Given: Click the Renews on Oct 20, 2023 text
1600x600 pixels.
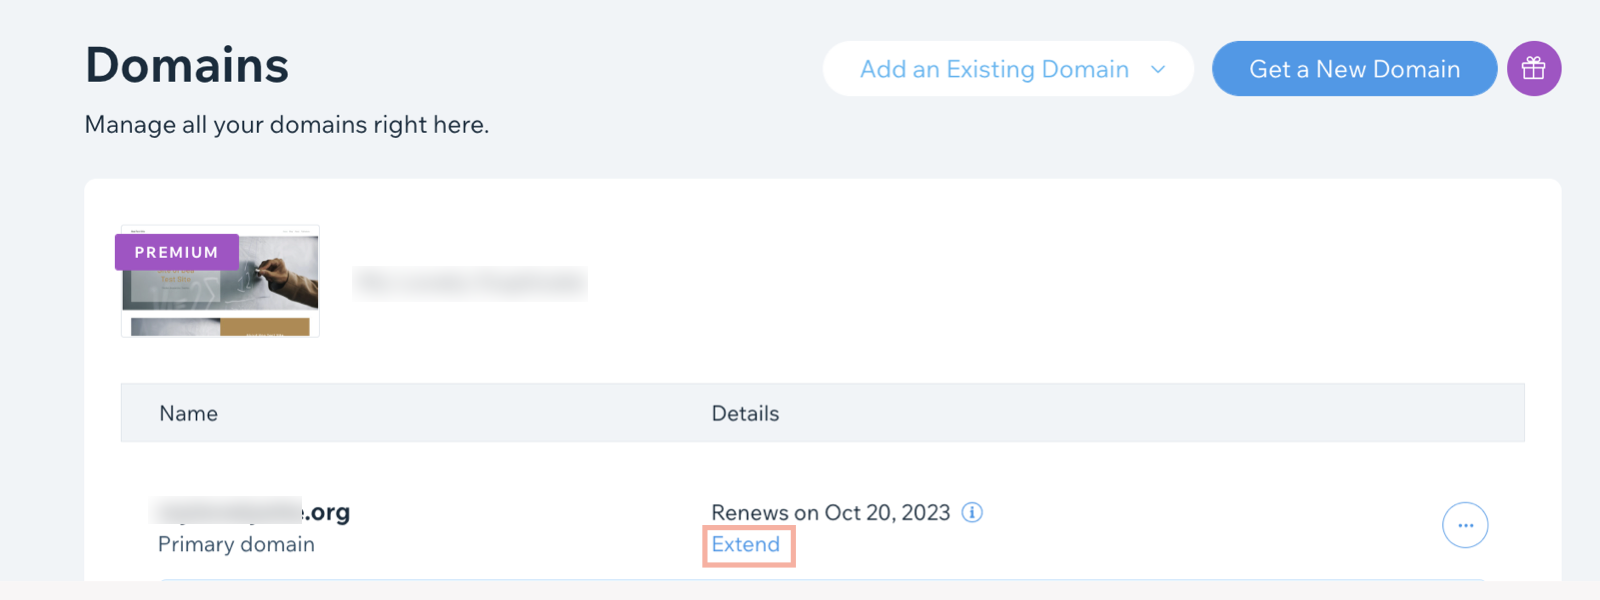Looking at the screenshot, I should coord(831,512).
